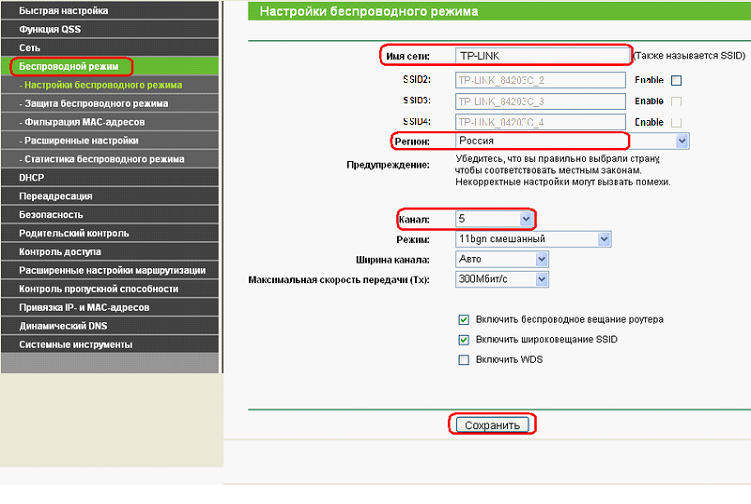Open Максимальная скорость передачи dropdown

(x=502, y=279)
